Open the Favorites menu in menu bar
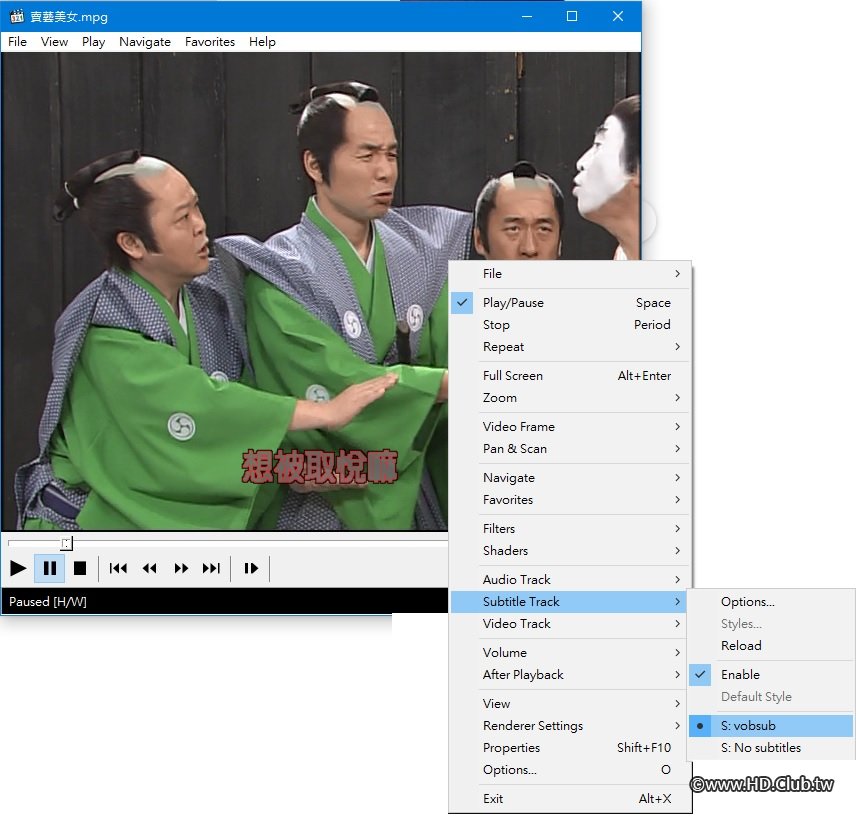Image resolution: width=856 pixels, height=818 pixels. tap(210, 42)
